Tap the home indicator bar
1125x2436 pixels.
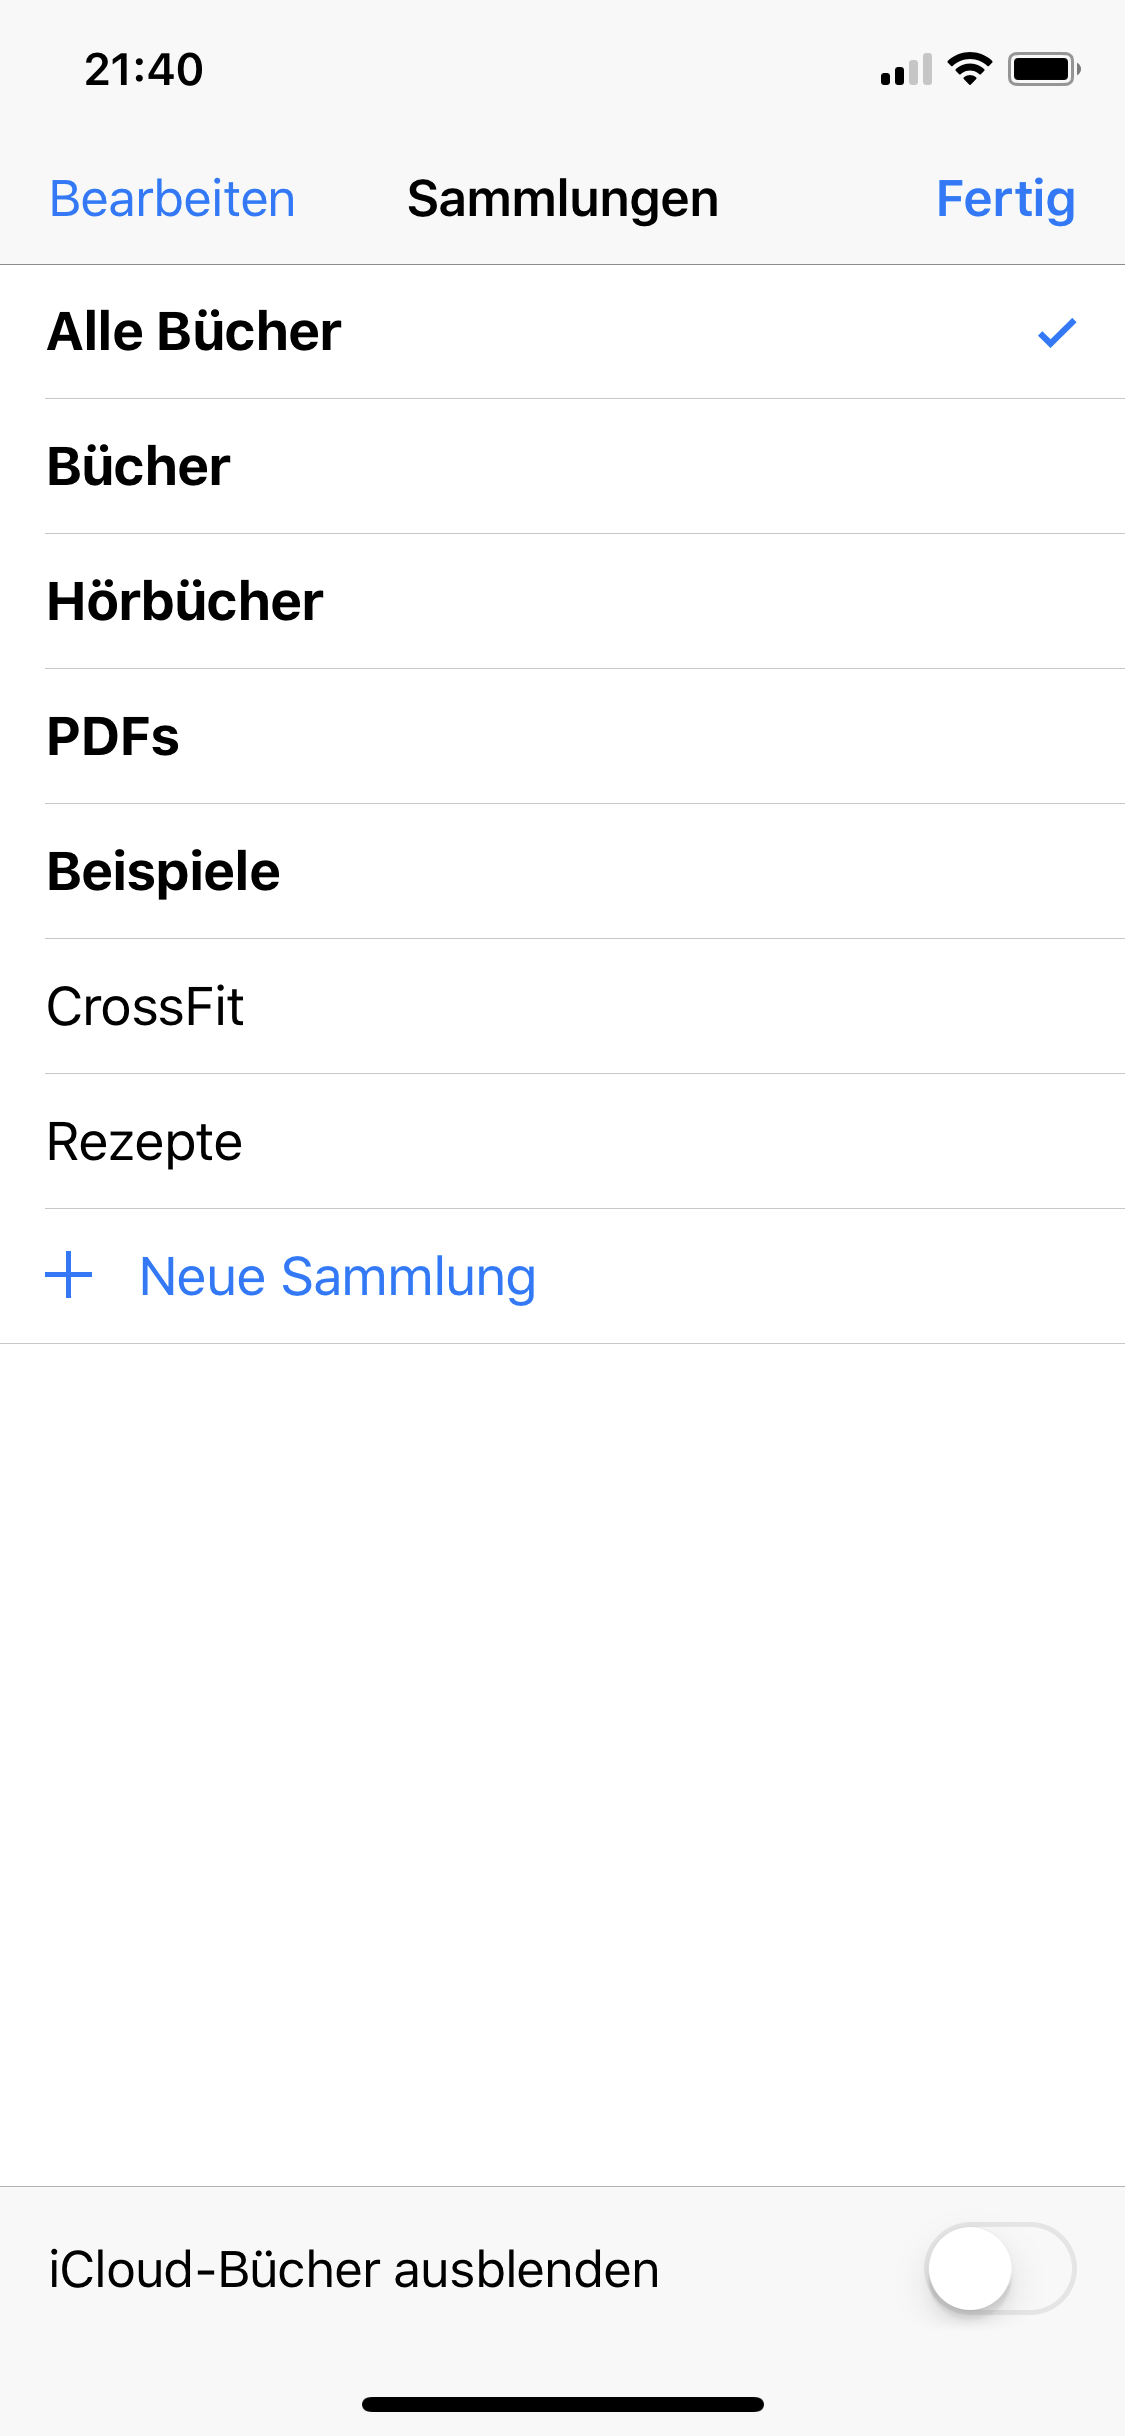(562, 2404)
